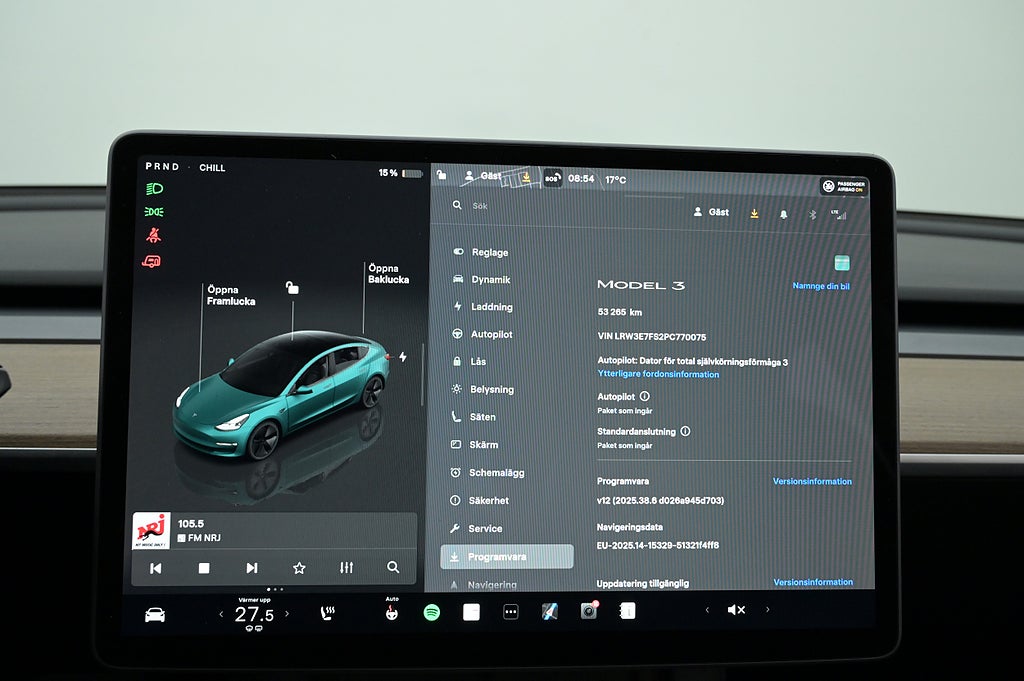Open the dashcam camera app icon
This screenshot has width=1024, height=681.
click(589, 611)
